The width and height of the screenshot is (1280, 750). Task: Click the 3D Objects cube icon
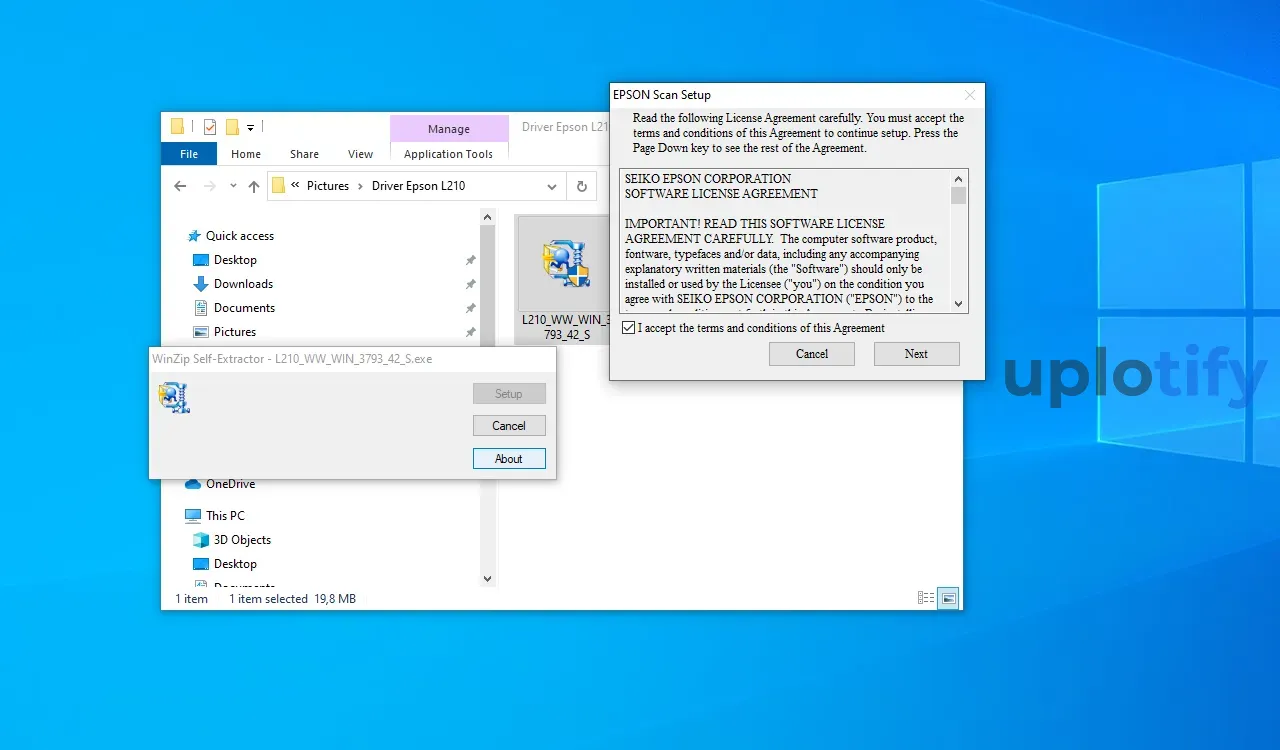pyautogui.click(x=200, y=540)
